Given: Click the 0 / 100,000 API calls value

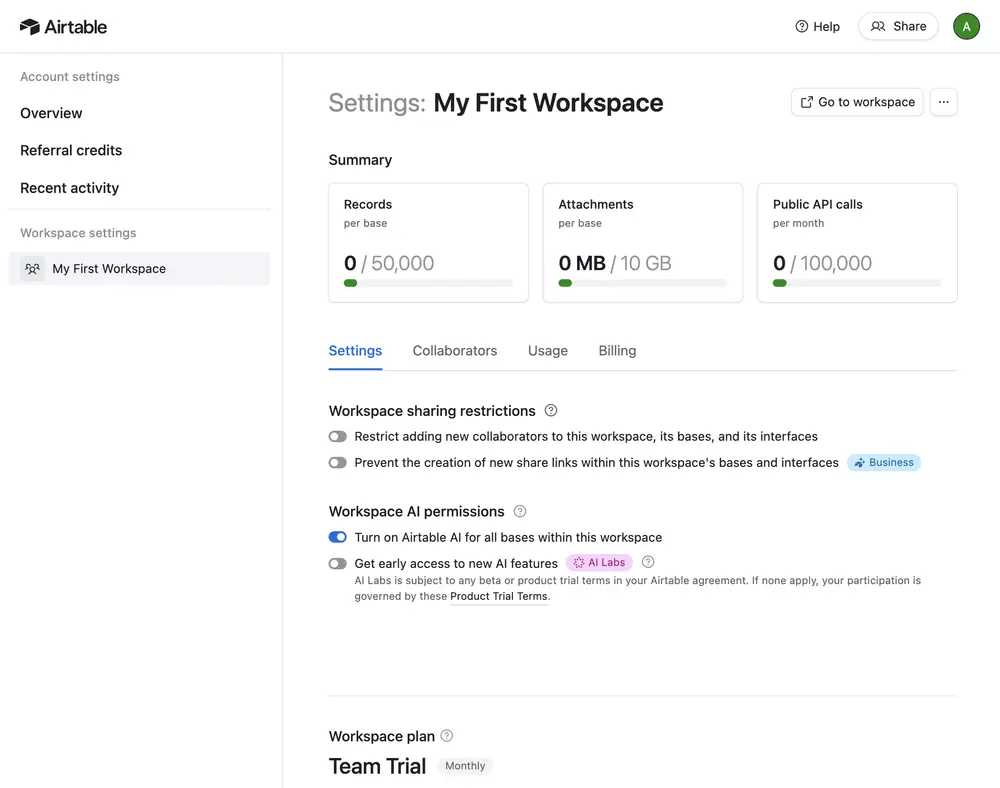Looking at the screenshot, I should pos(822,263).
